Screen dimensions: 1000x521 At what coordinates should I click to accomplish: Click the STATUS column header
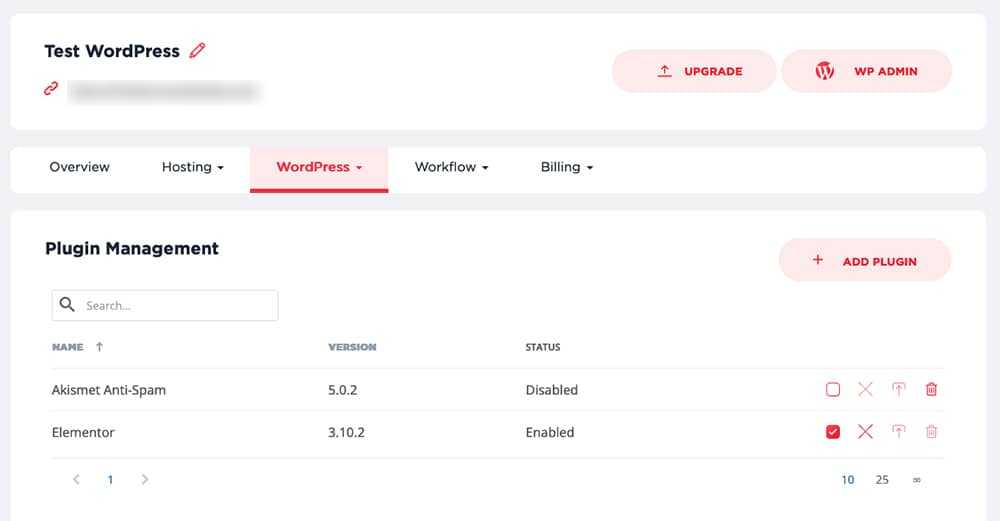[543, 347]
